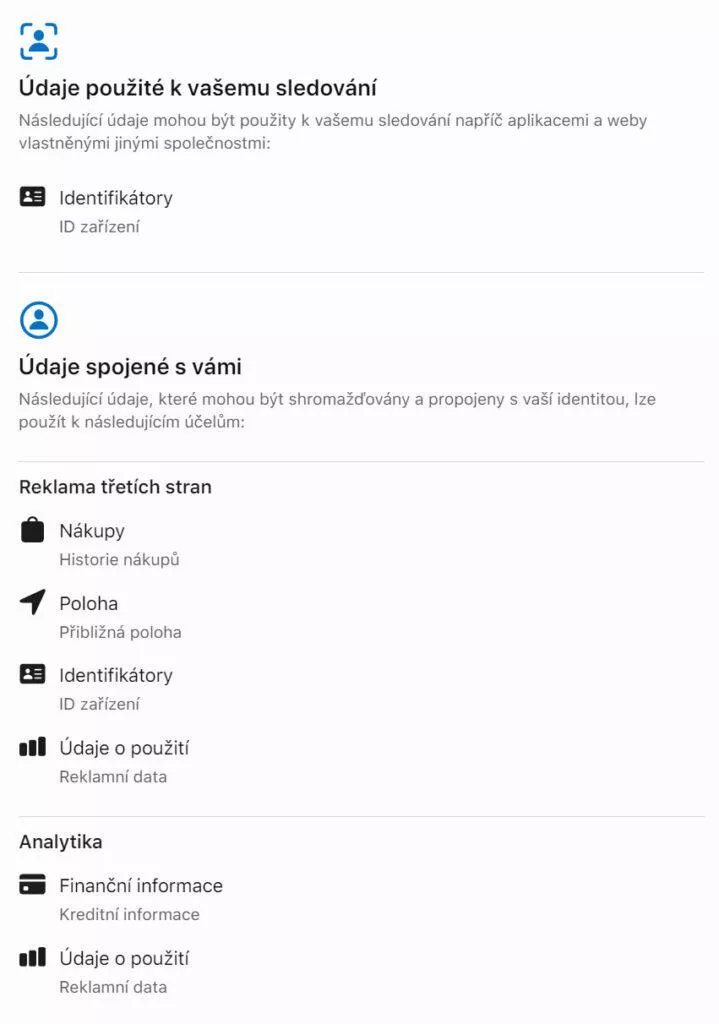Click the ID card icon in the tracking section
Viewport: 719px width, 1024px height.
[x=32, y=197]
